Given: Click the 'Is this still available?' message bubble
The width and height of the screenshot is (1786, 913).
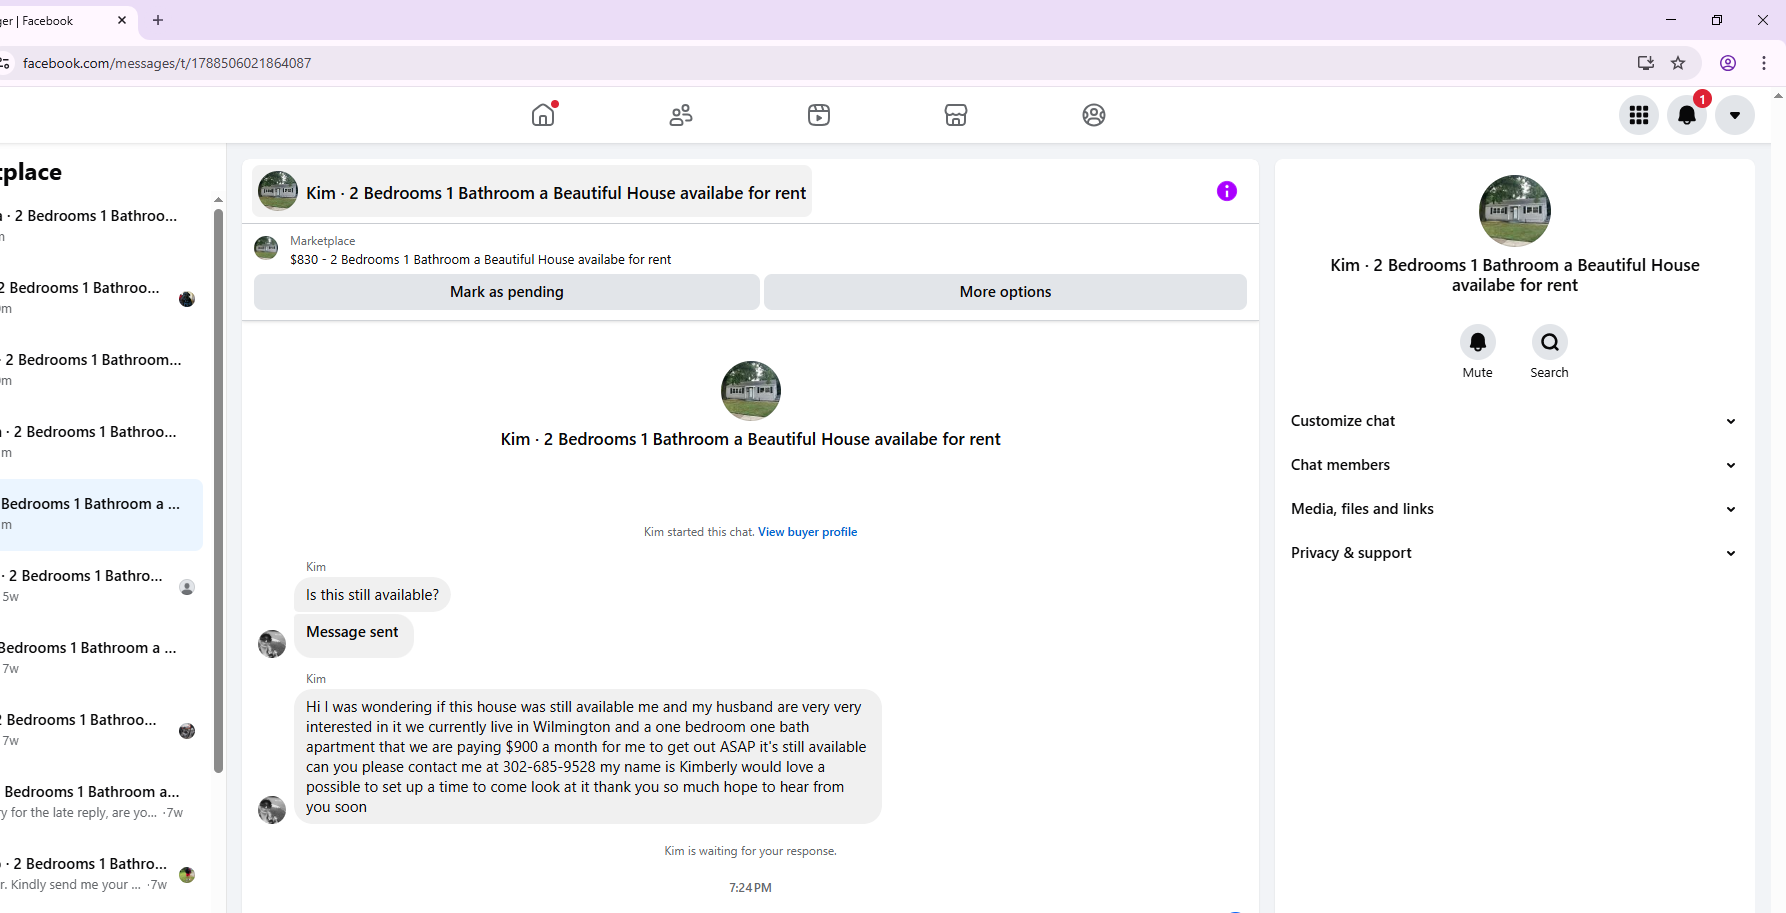Looking at the screenshot, I should coord(372,595).
